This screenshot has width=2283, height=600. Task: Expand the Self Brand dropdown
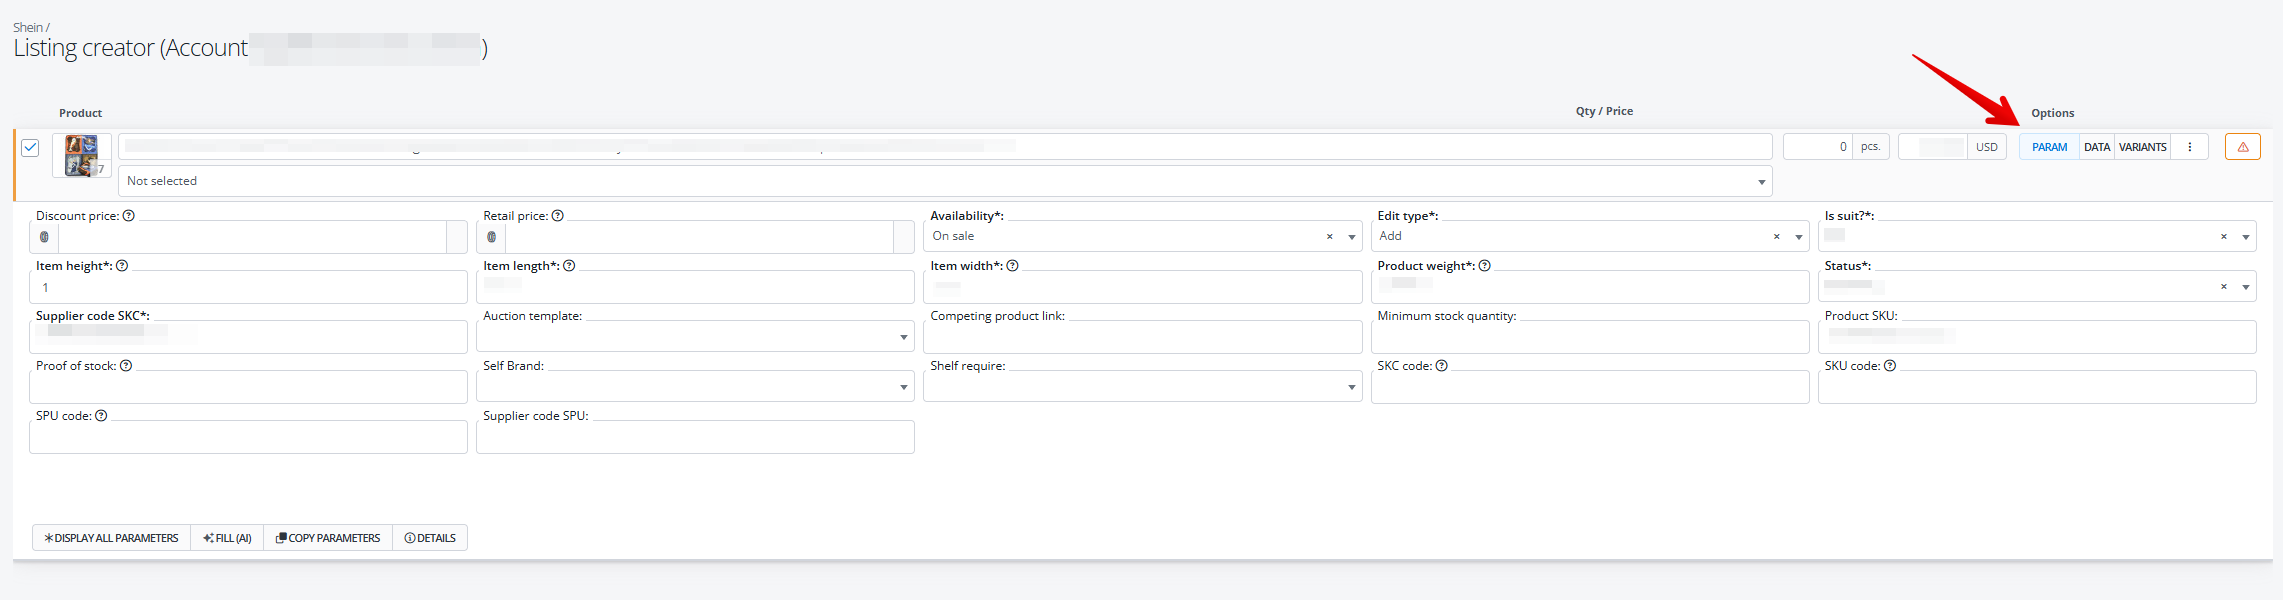903,387
